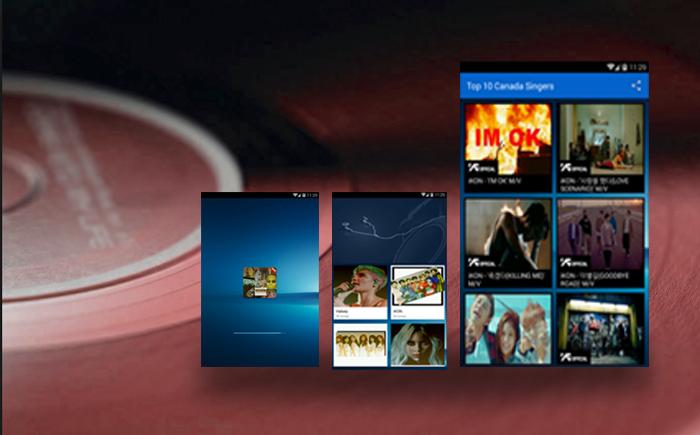Click the loading progress bar on splash screen
Image resolution: width=700 pixels, height=435 pixels.
[259, 332]
